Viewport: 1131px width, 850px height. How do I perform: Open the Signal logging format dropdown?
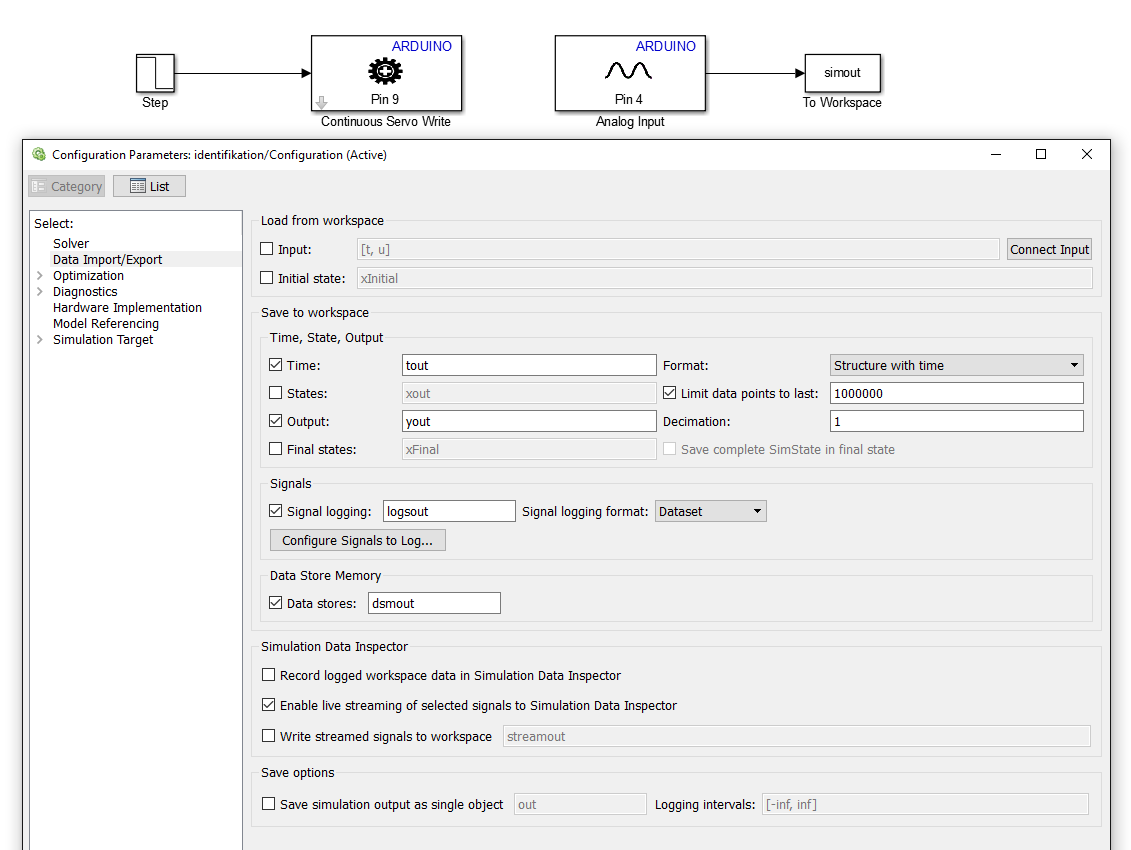[710, 512]
